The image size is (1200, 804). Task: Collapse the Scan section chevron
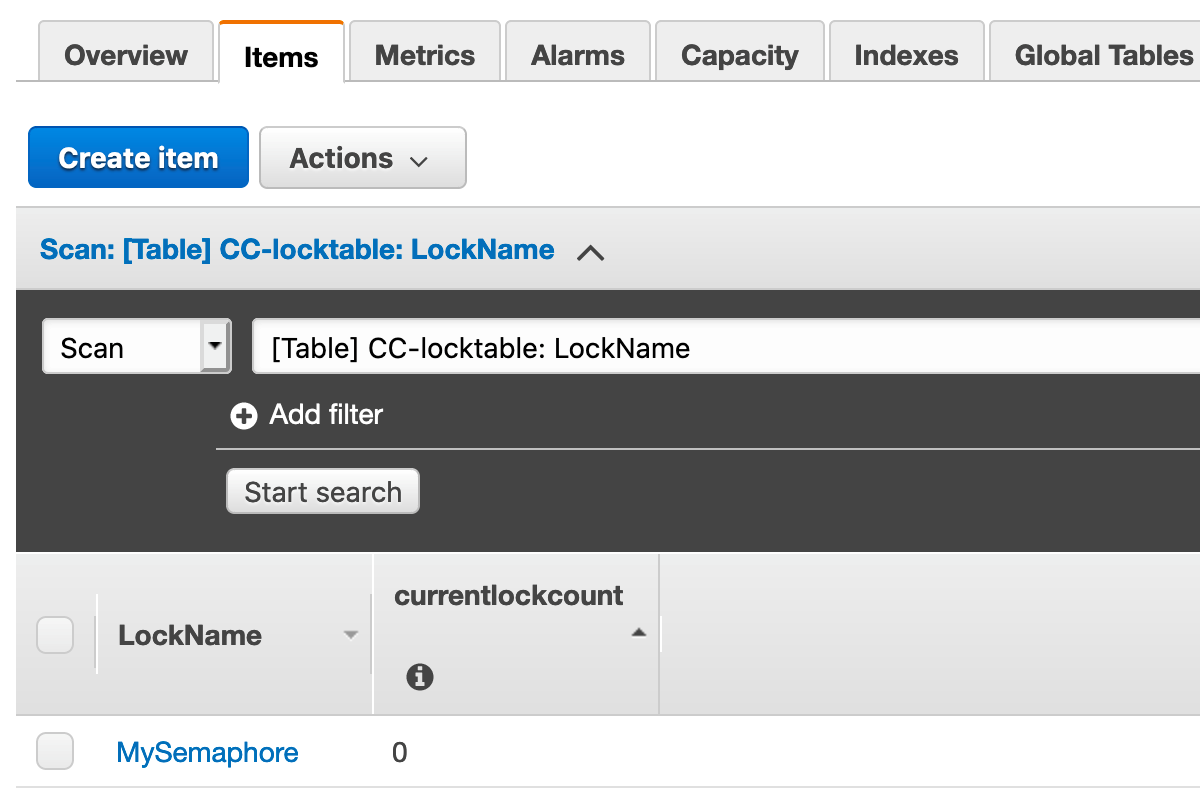[591, 252]
